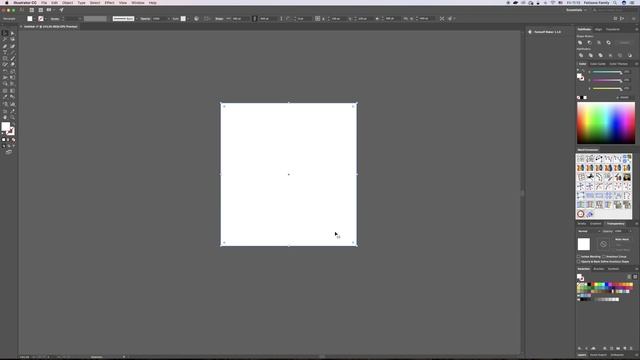The width and height of the screenshot is (640, 360).
Task: Open the Object menu
Action: coord(67,3)
